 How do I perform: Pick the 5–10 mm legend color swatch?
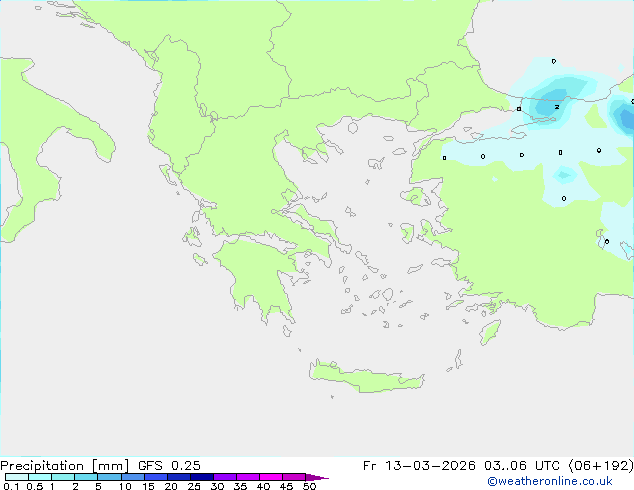tap(109, 477)
